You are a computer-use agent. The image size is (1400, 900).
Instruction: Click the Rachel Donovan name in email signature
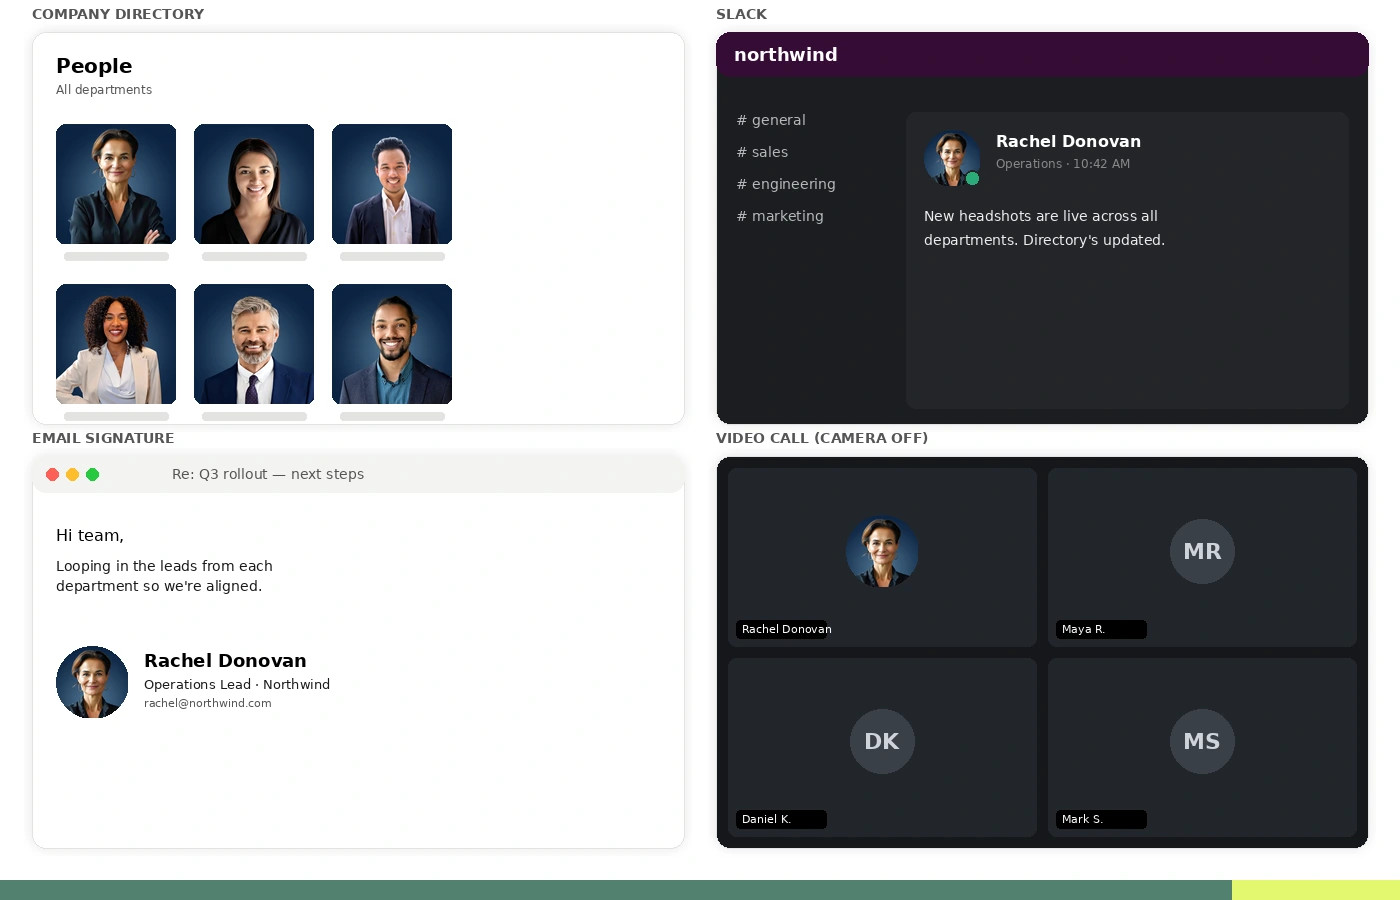point(225,661)
